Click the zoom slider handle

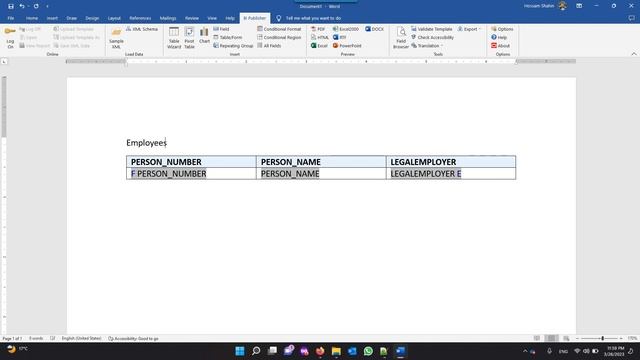(x=602, y=338)
